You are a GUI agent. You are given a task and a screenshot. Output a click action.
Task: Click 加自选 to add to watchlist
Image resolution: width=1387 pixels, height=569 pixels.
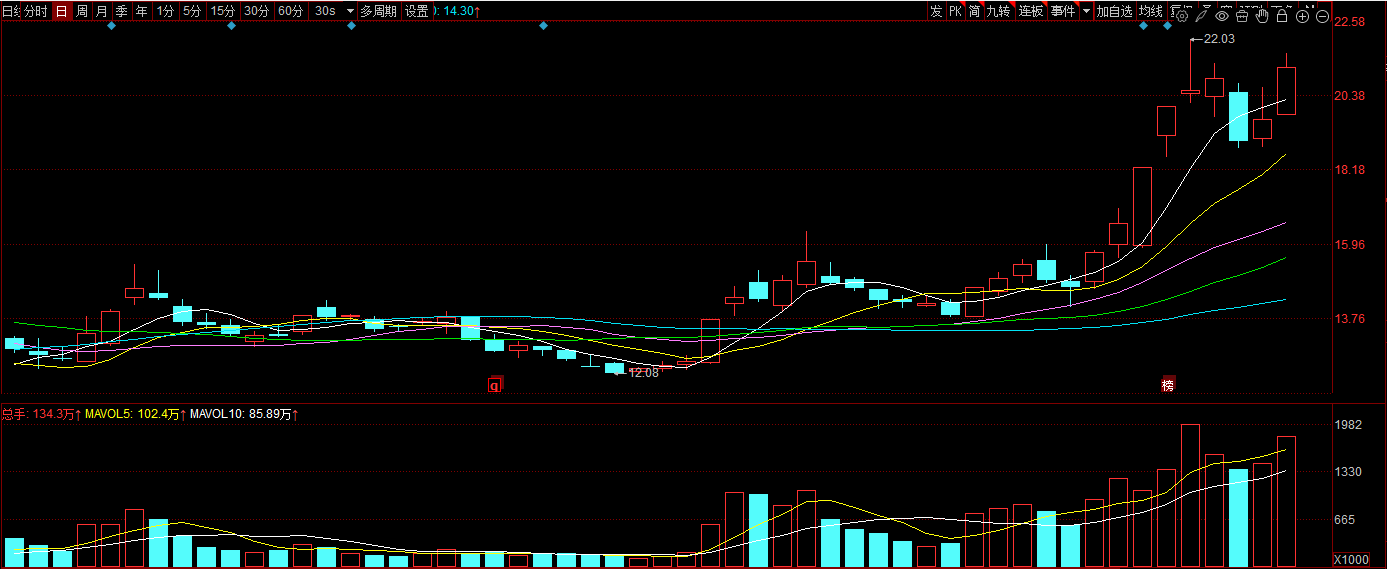pos(1114,11)
